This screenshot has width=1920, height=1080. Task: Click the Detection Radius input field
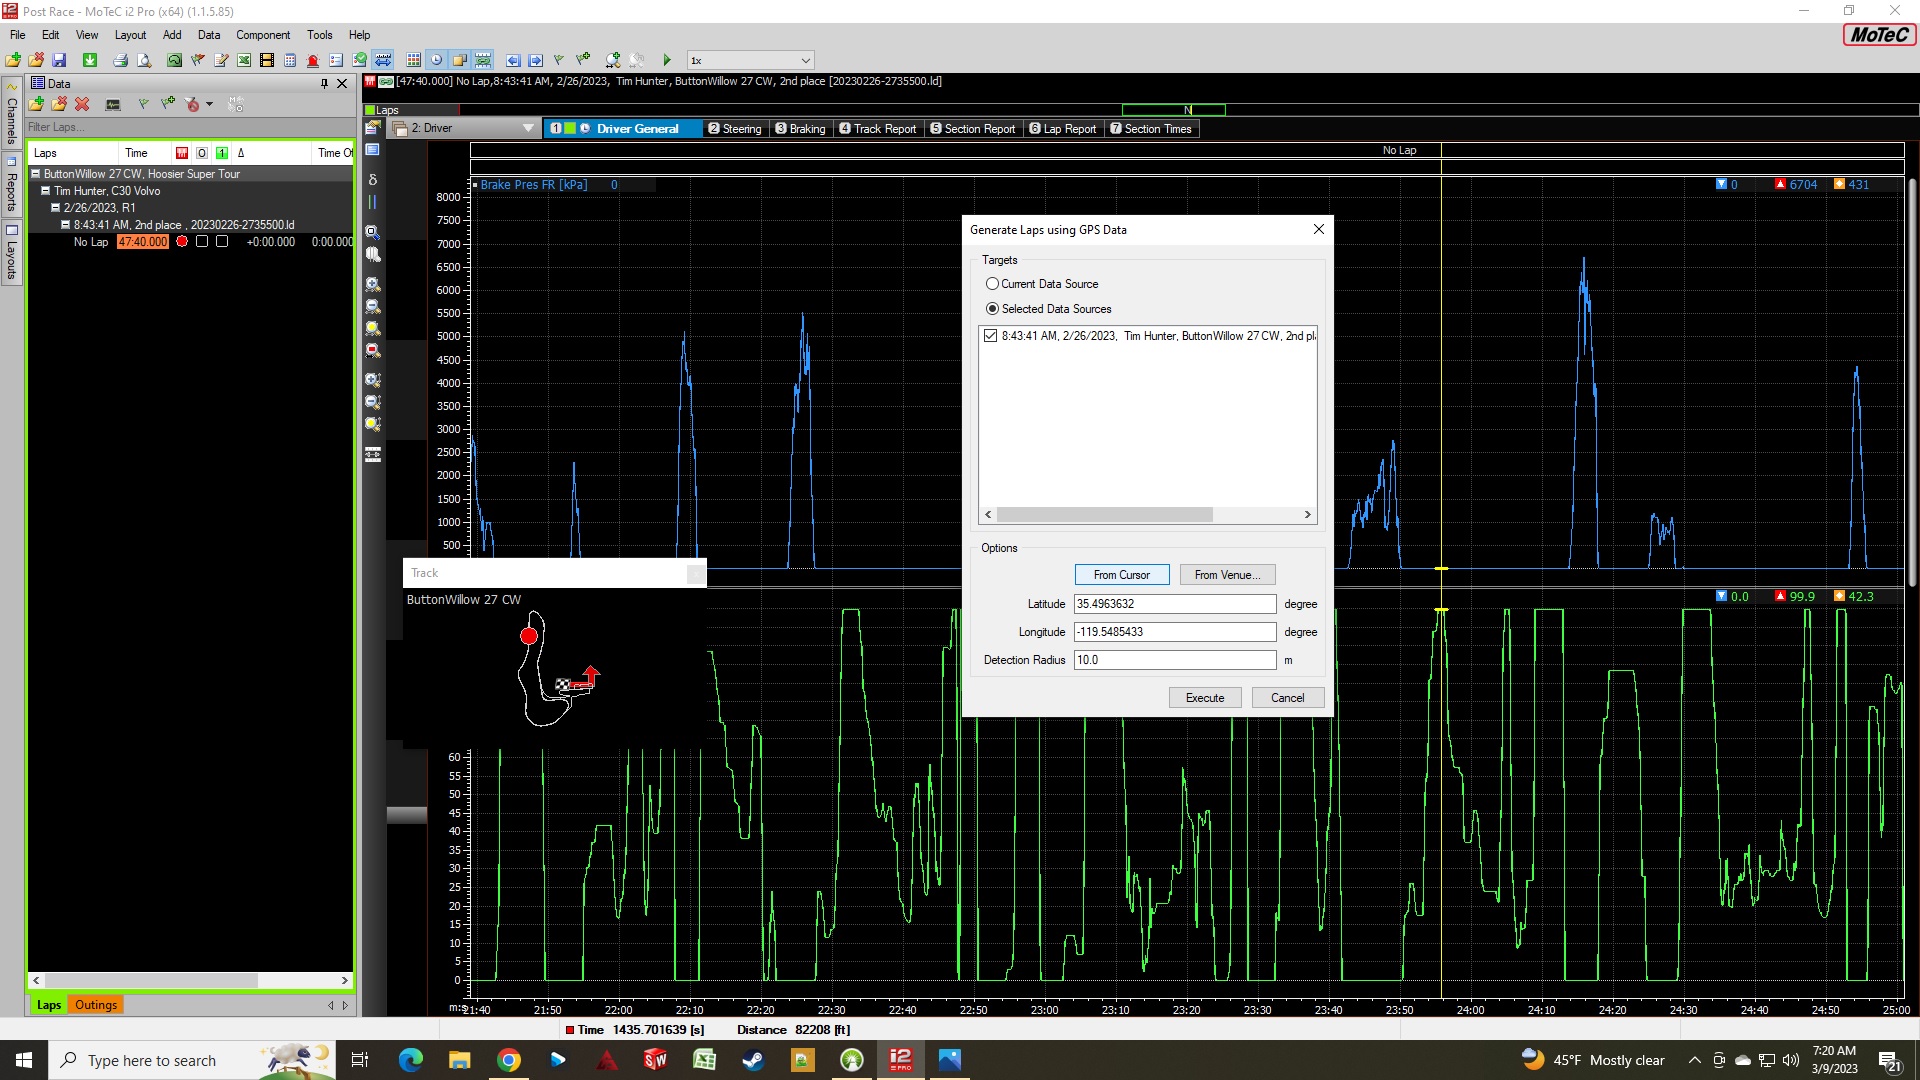pos(1175,660)
